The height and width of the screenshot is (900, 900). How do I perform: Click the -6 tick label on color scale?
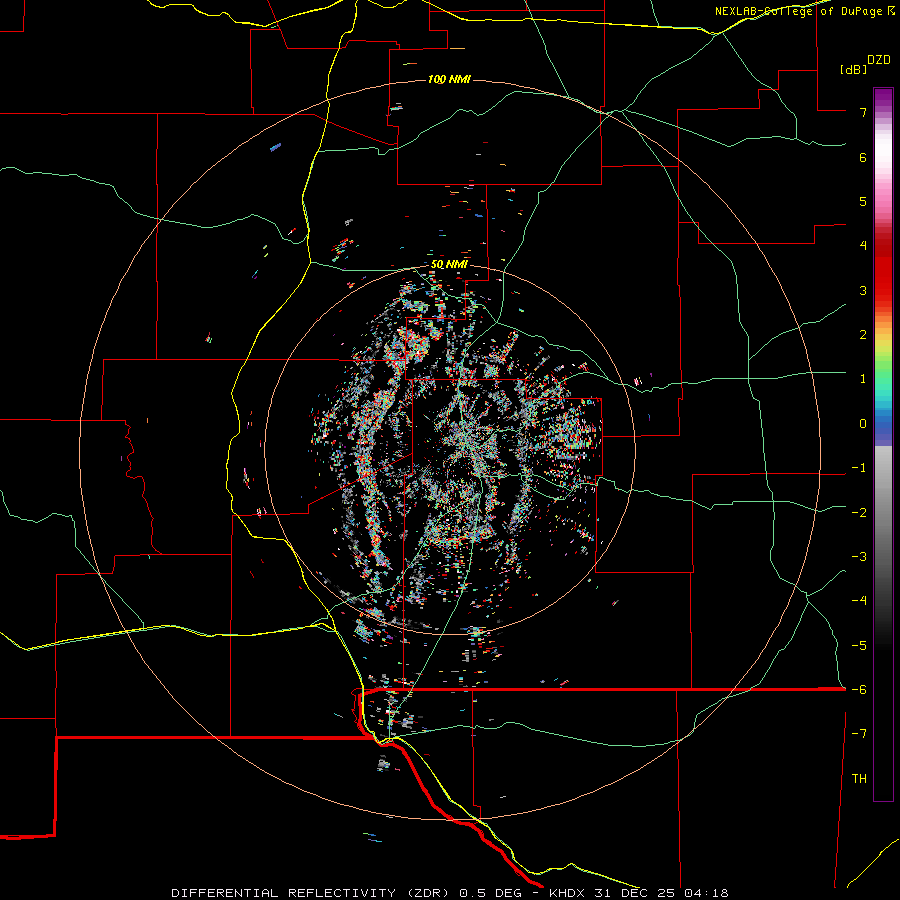(859, 689)
